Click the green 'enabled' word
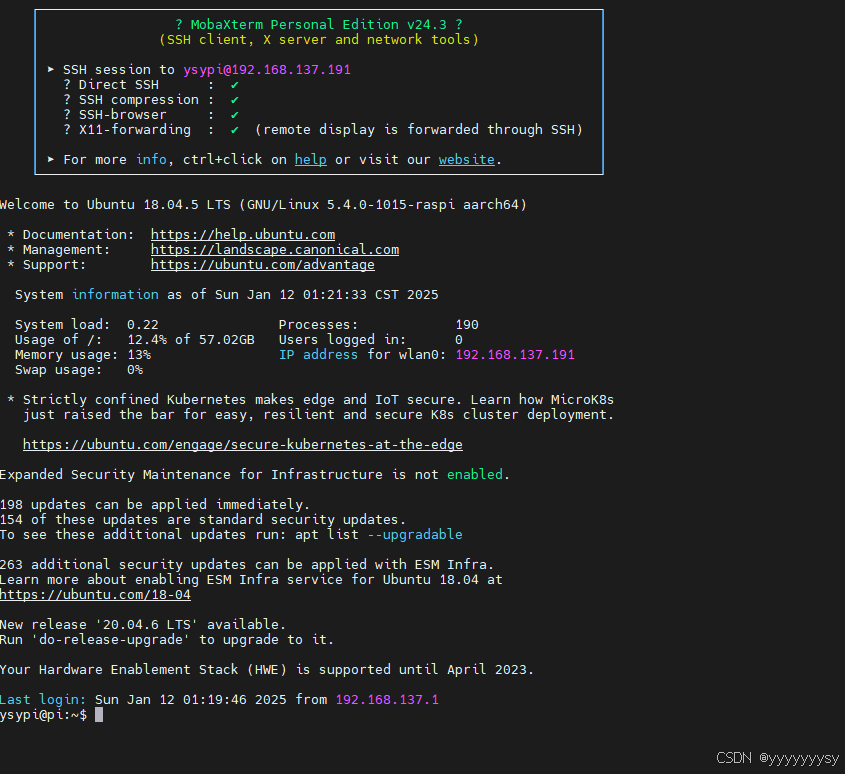This screenshot has height=774, width=845. (475, 475)
